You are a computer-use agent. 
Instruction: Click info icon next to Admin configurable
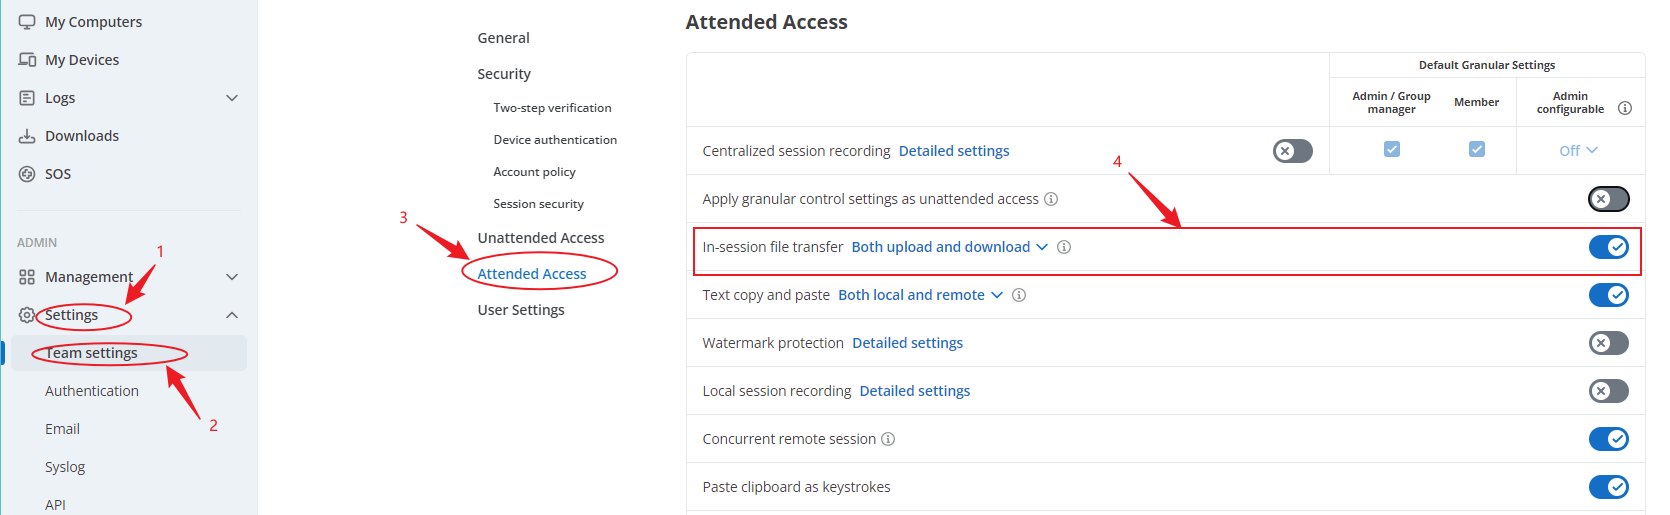1625,108
